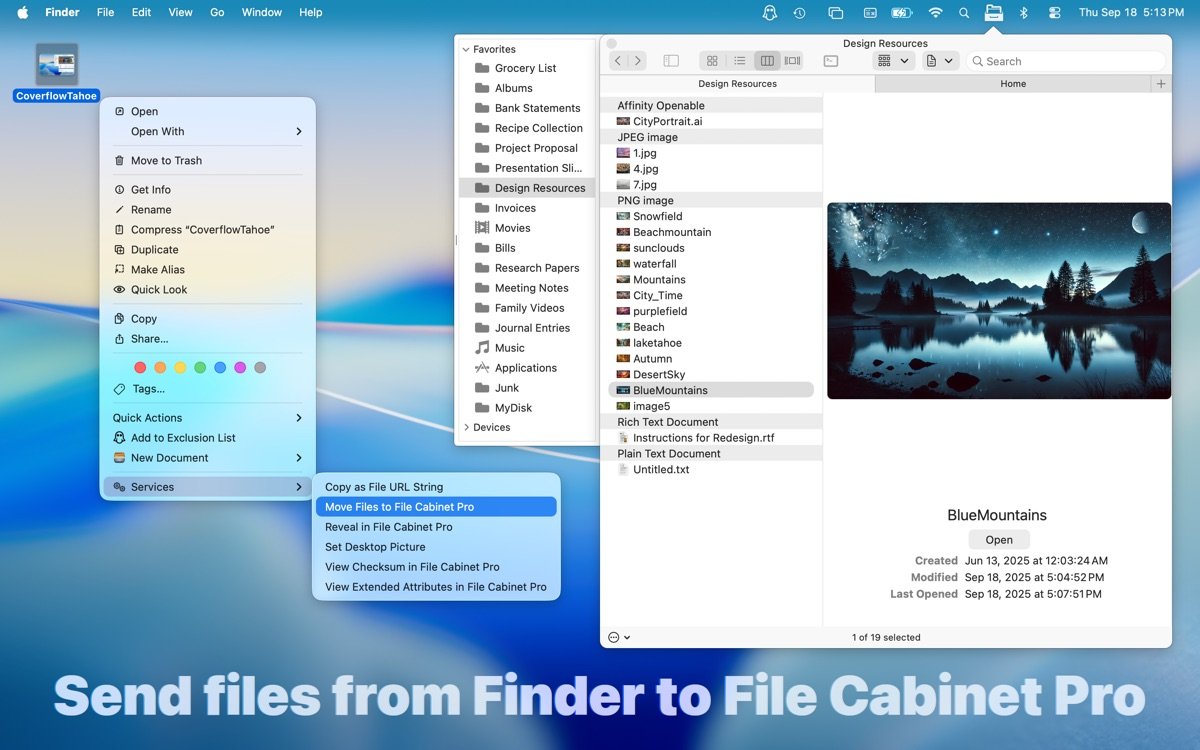Toggle gallery view mode

tap(793, 61)
